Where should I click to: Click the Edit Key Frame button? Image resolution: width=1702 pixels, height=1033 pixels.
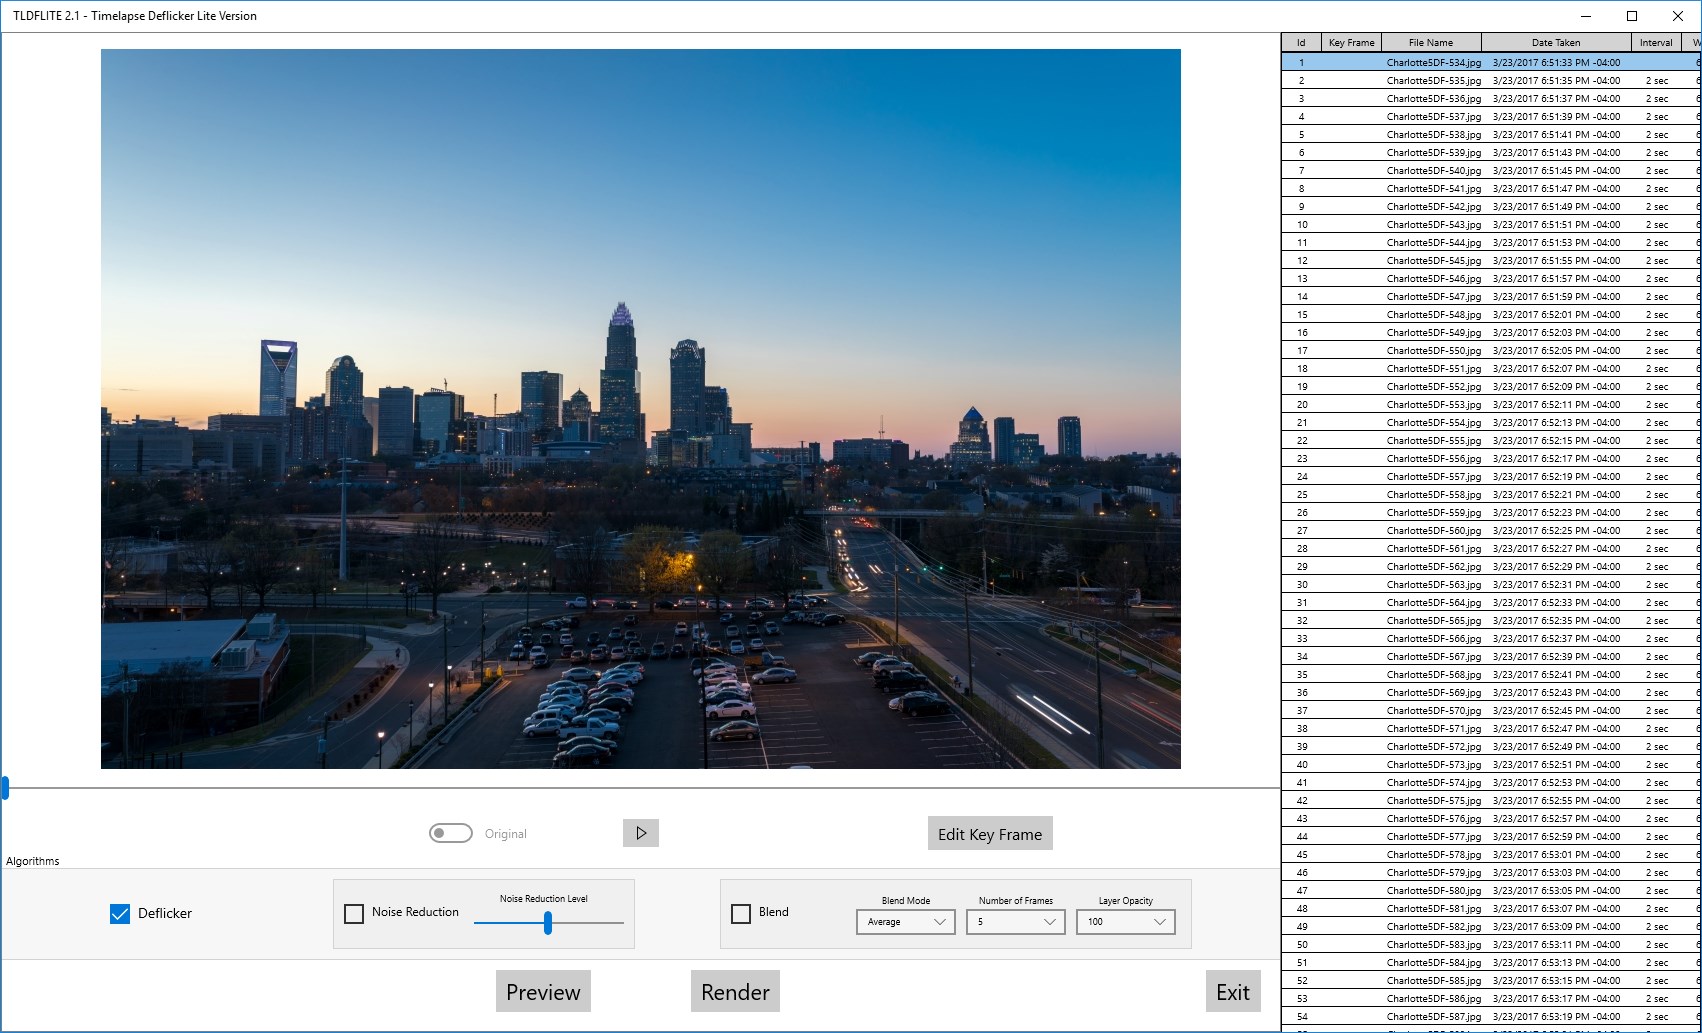(989, 834)
